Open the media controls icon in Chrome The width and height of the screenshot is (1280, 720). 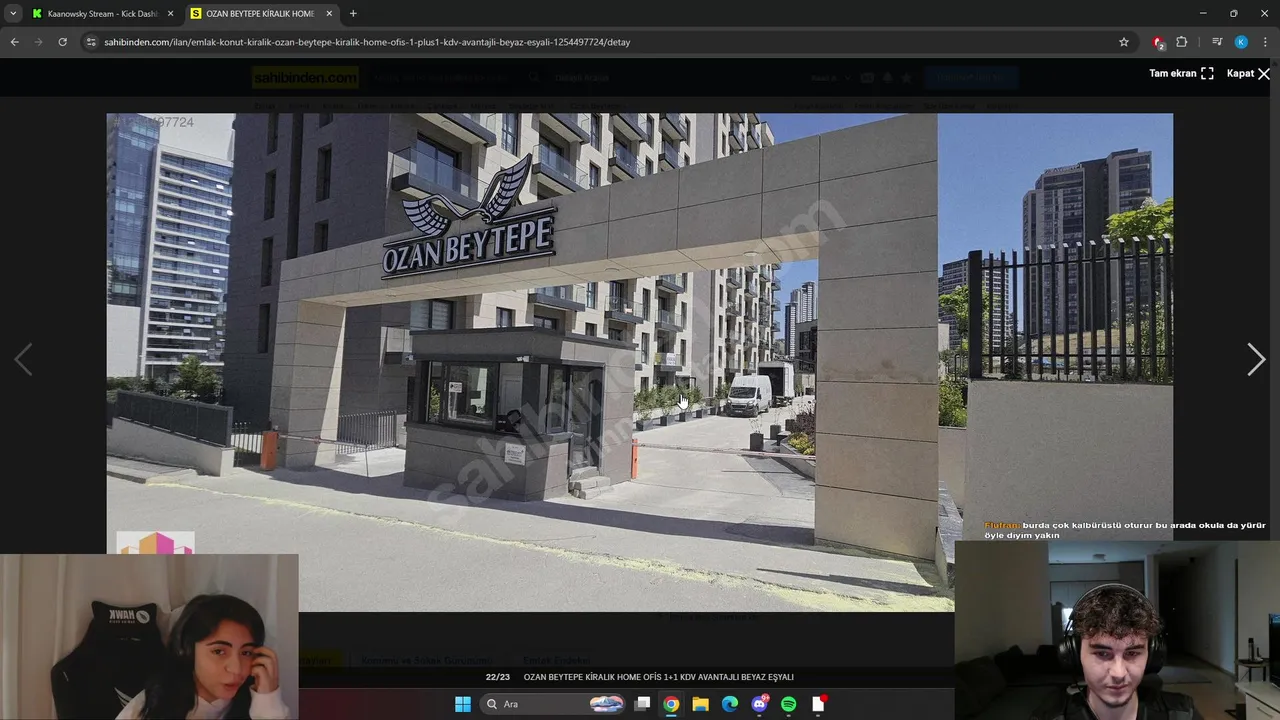click(x=1216, y=42)
